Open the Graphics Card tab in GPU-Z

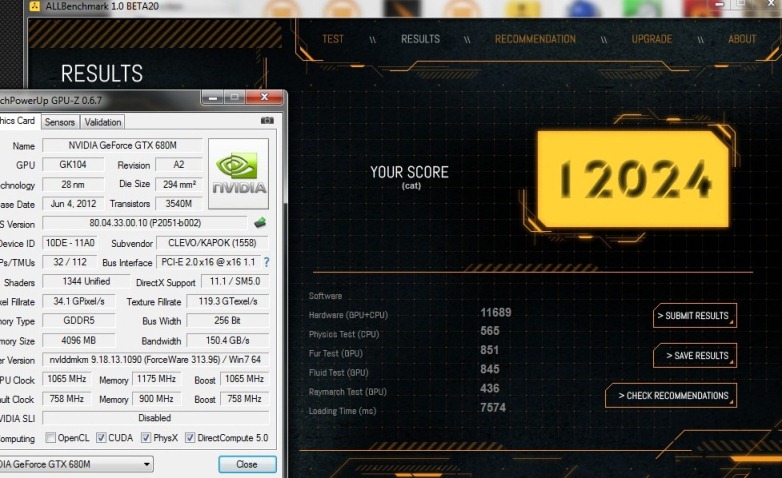point(18,121)
